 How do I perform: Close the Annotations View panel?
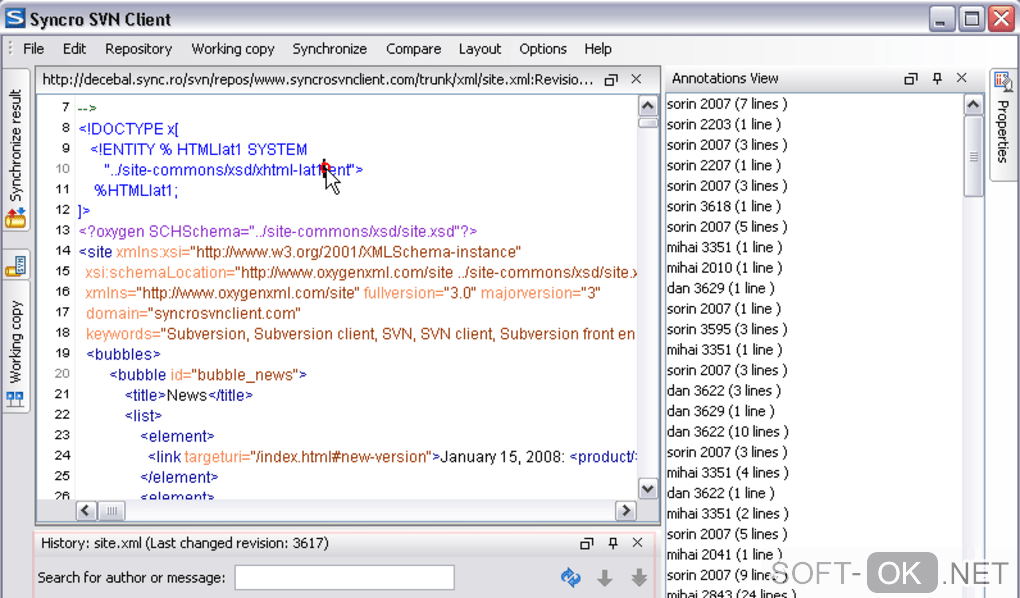click(962, 78)
